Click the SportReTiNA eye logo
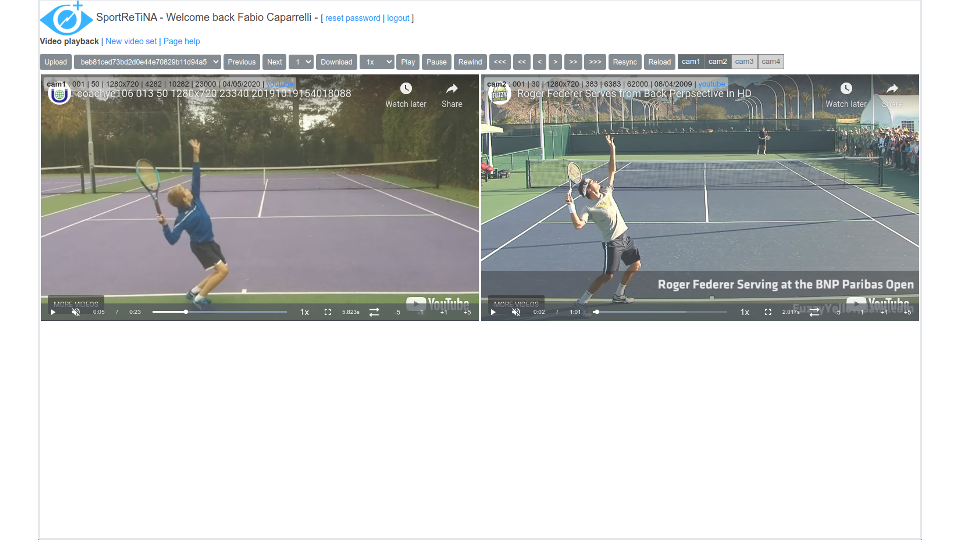The image size is (960, 540). click(x=66, y=18)
